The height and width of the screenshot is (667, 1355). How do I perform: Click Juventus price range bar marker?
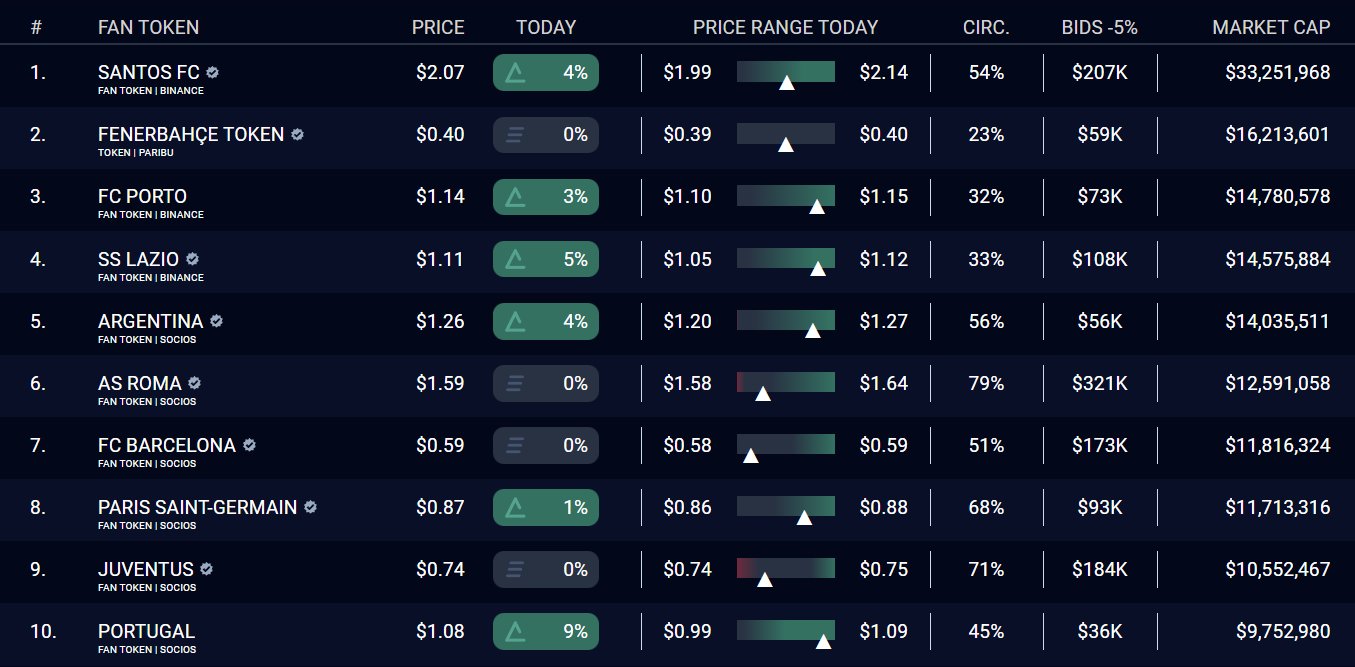(765, 579)
